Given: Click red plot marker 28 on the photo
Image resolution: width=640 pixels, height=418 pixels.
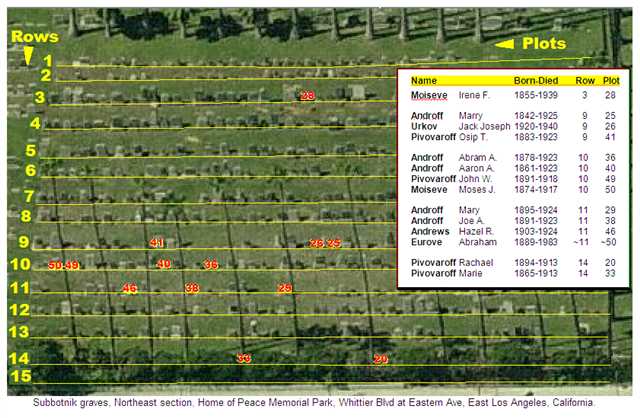Looking at the screenshot, I should tap(307, 96).
